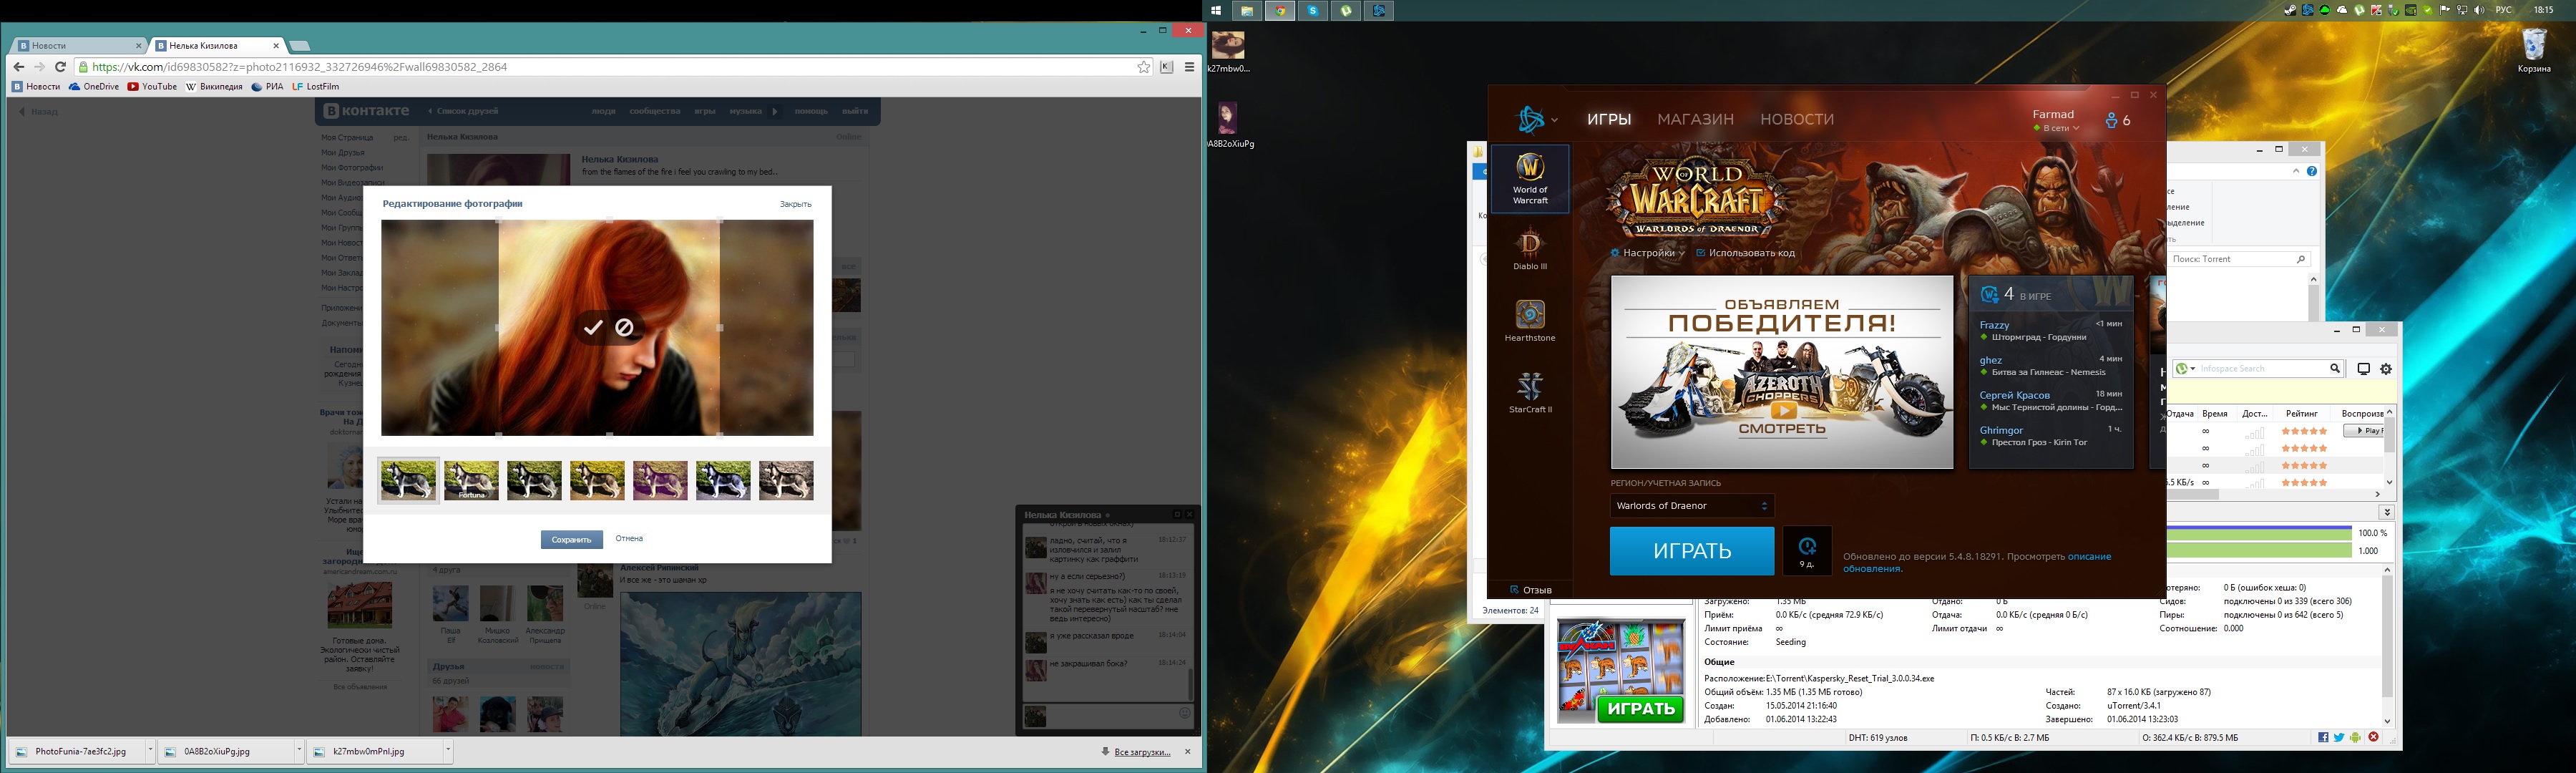2576x773 pixels.
Task: Click the Kaspersky extension icon in Chrome toolbar
Action: [x=1166, y=67]
